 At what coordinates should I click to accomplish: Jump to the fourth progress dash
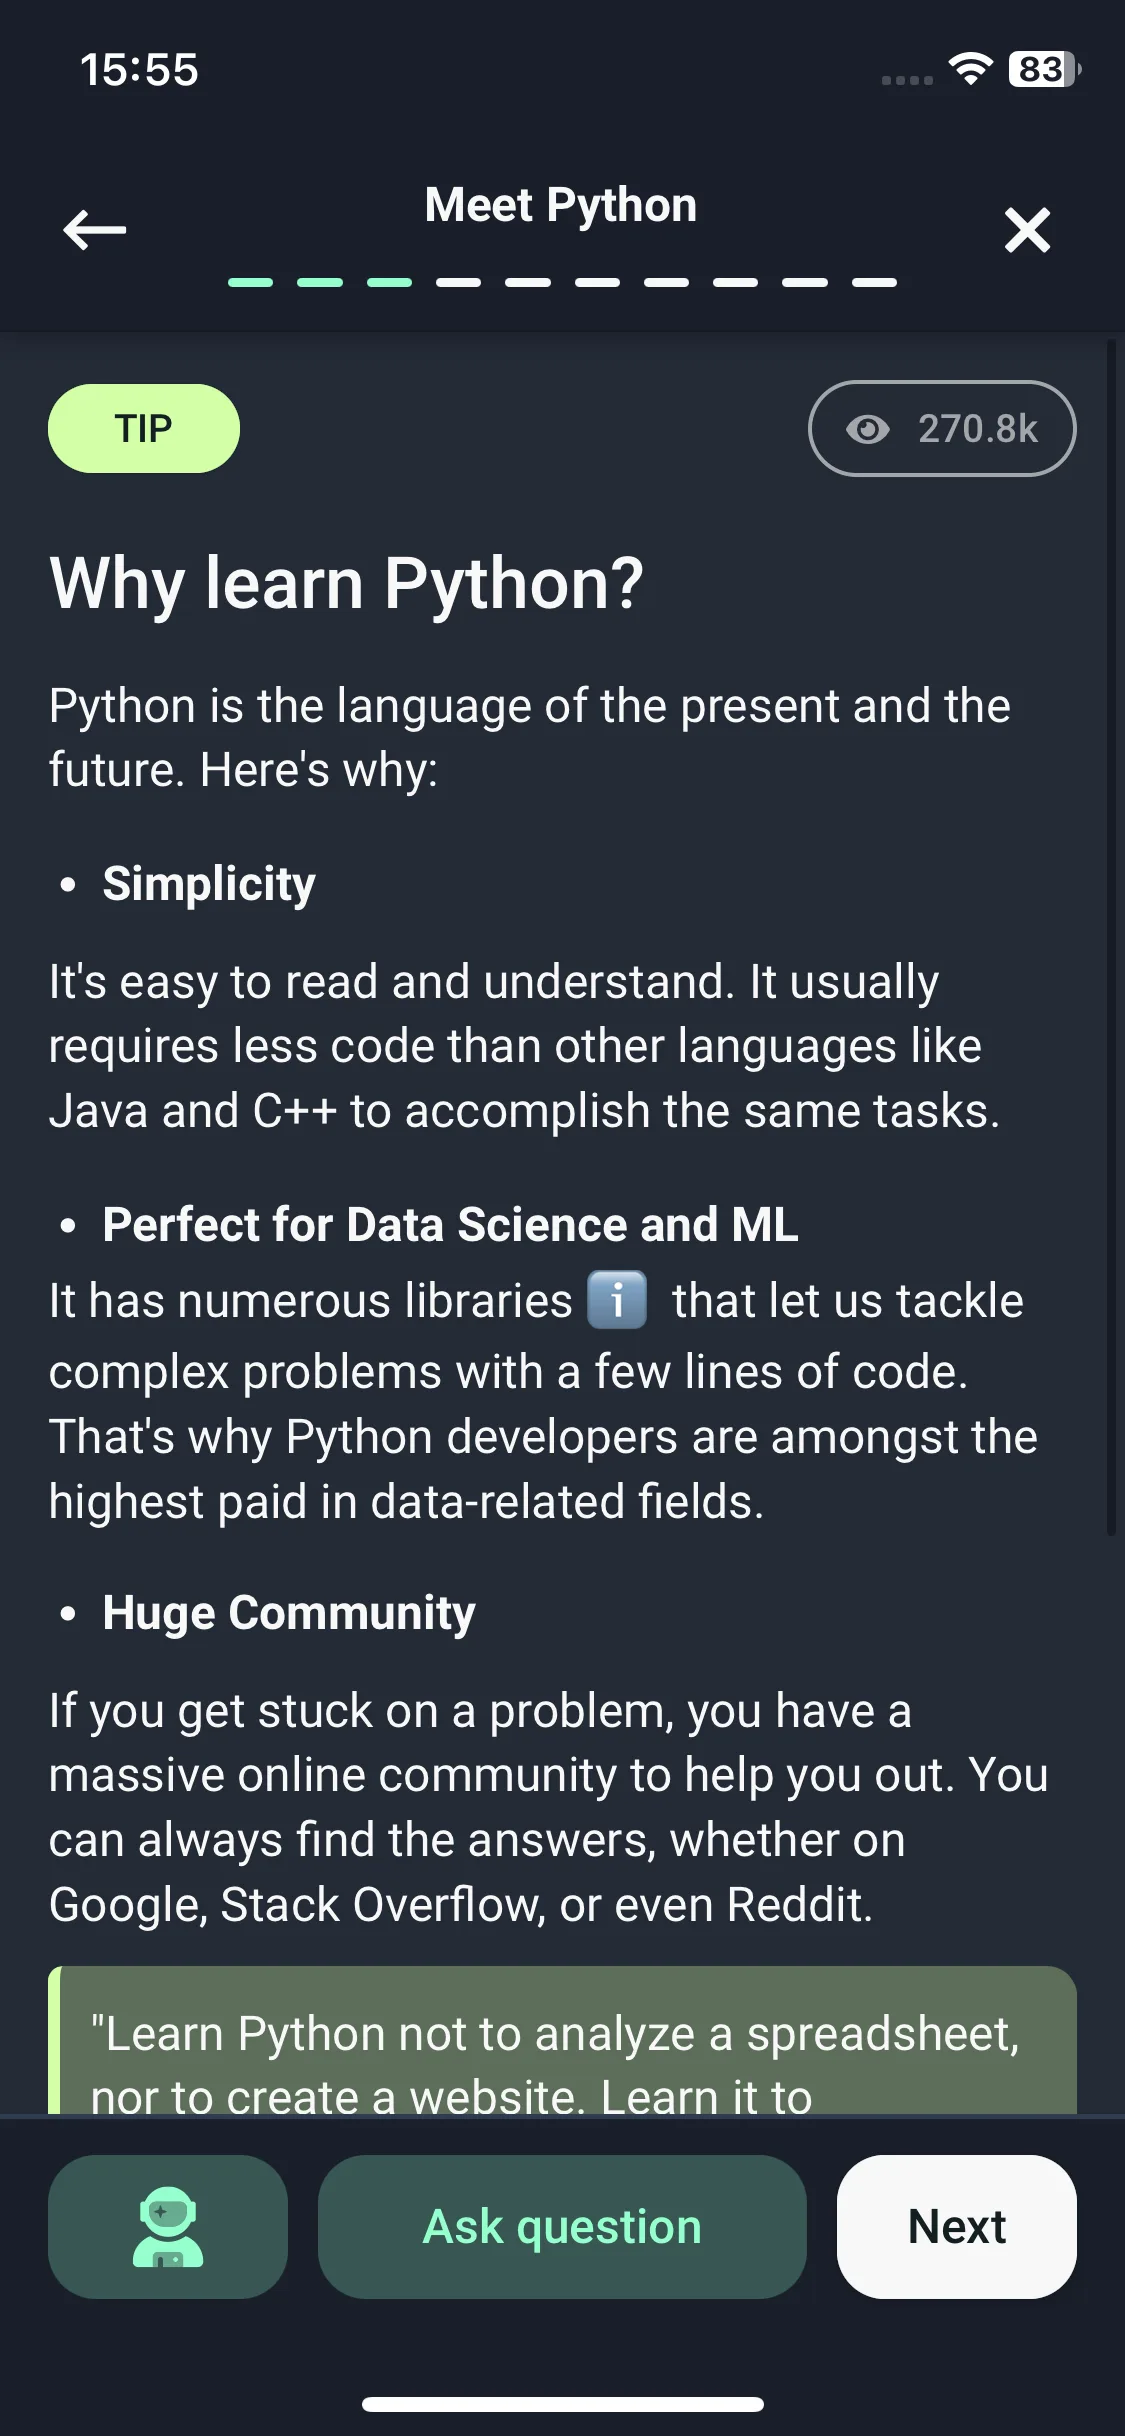tap(459, 283)
